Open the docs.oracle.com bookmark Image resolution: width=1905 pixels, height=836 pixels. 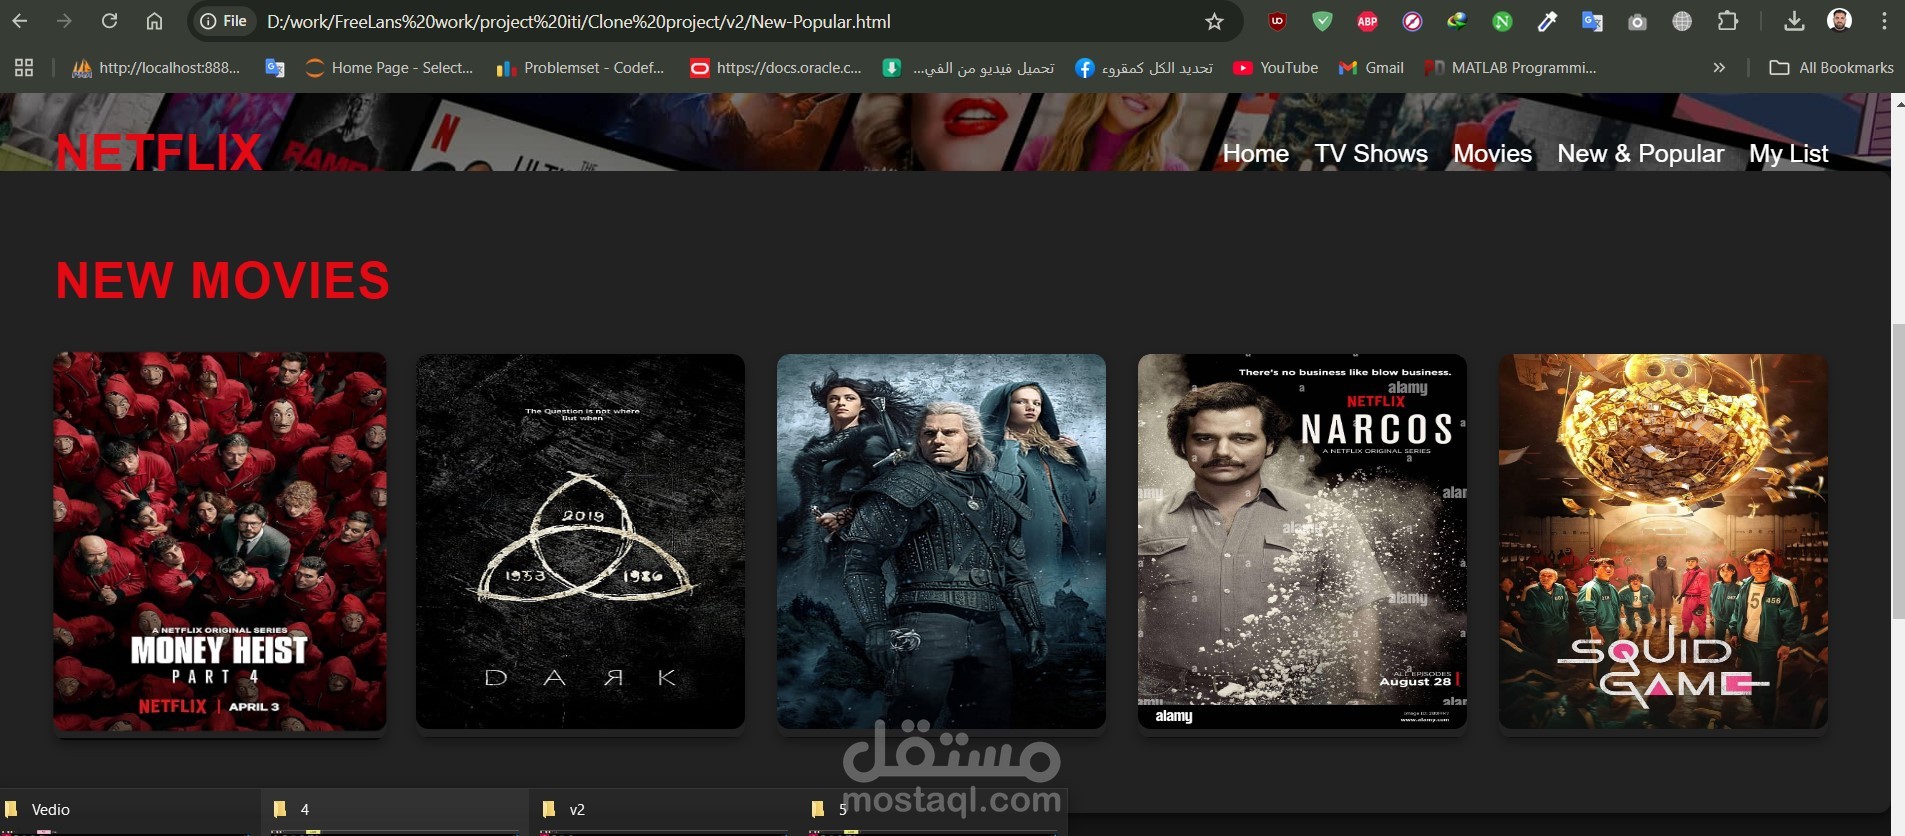pos(776,68)
